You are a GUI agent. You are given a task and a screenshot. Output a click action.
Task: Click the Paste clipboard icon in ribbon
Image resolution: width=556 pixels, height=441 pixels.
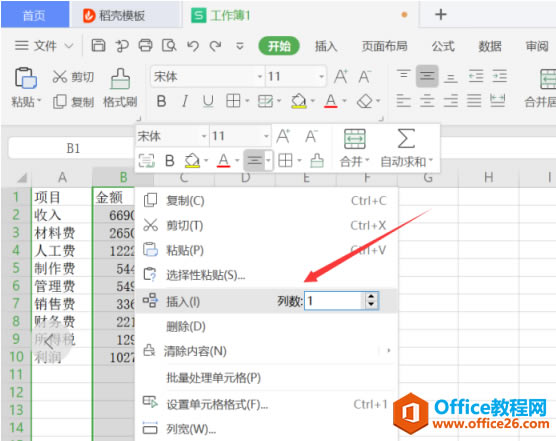25,78
